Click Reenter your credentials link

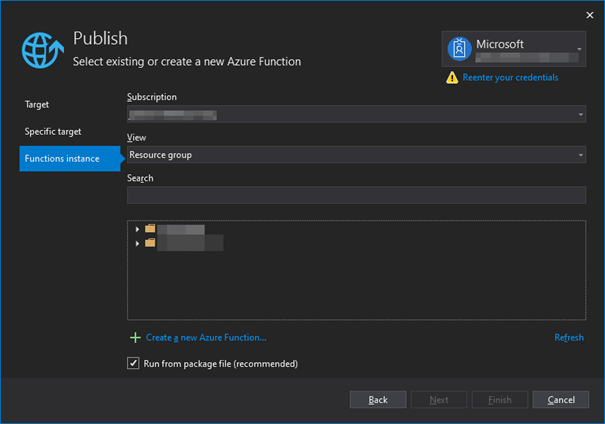tap(510, 78)
